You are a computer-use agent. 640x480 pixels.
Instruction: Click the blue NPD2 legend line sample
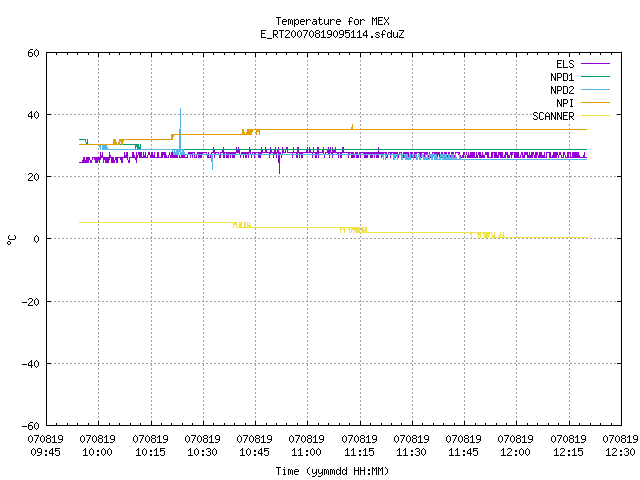tap(595, 89)
